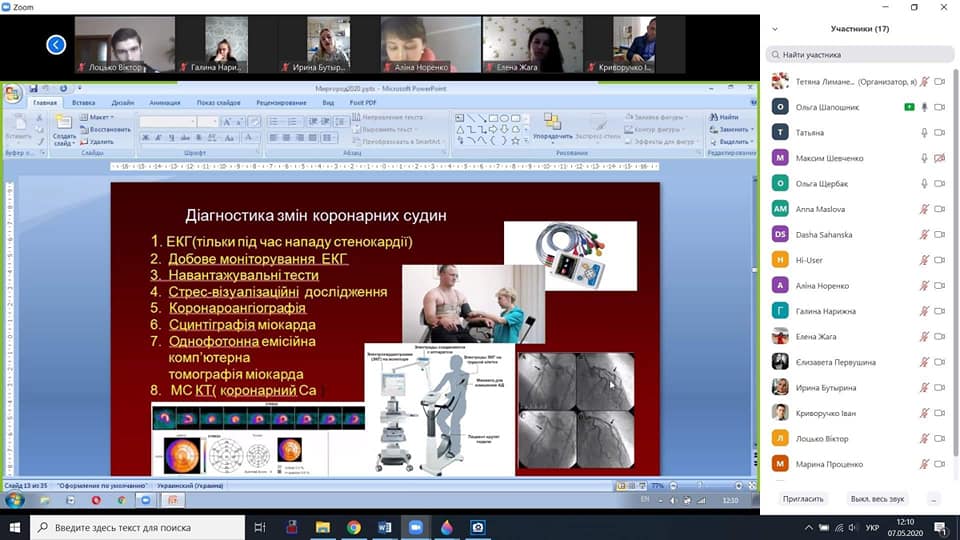The width and height of the screenshot is (960, 540).
Task: Collapse the Участники panel chevron
Action: [775, 29]
